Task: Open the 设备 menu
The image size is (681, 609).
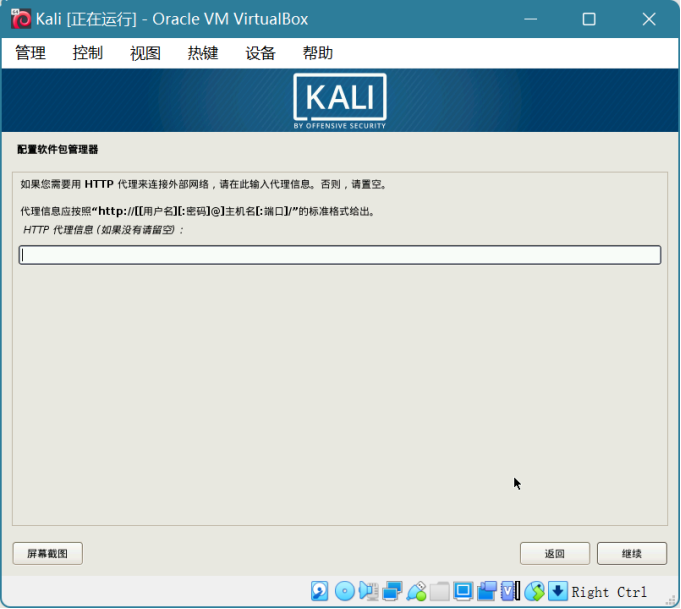Action: tap(260, 53)
